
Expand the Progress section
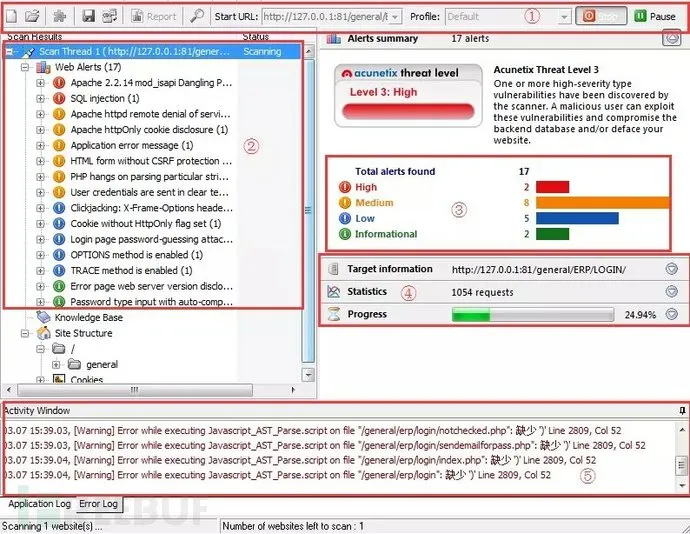pos(672,314)
